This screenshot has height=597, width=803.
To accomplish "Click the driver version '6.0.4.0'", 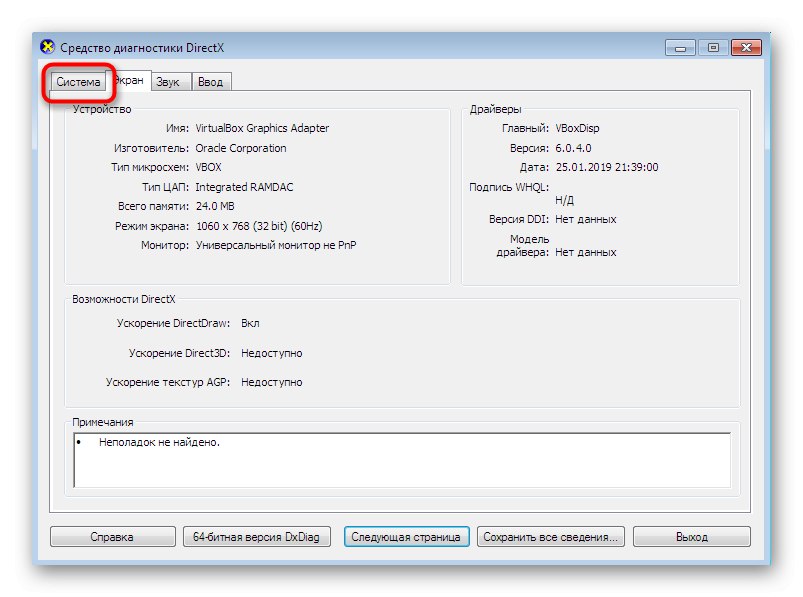I will (573, 148).
